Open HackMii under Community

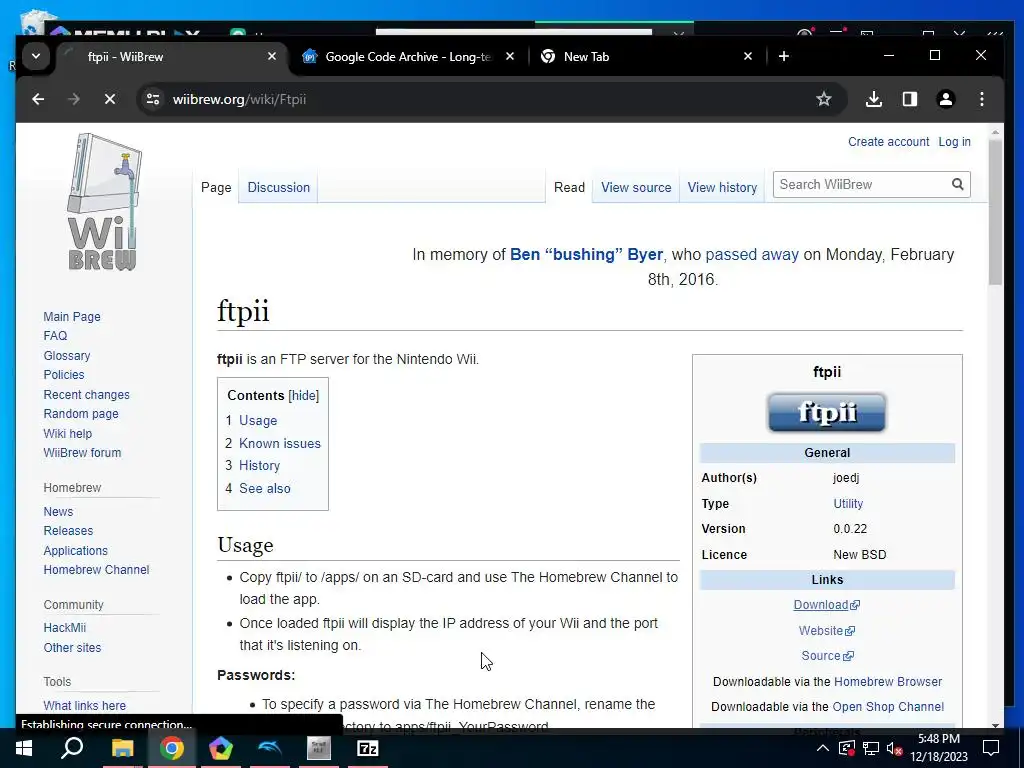(65, 628)
